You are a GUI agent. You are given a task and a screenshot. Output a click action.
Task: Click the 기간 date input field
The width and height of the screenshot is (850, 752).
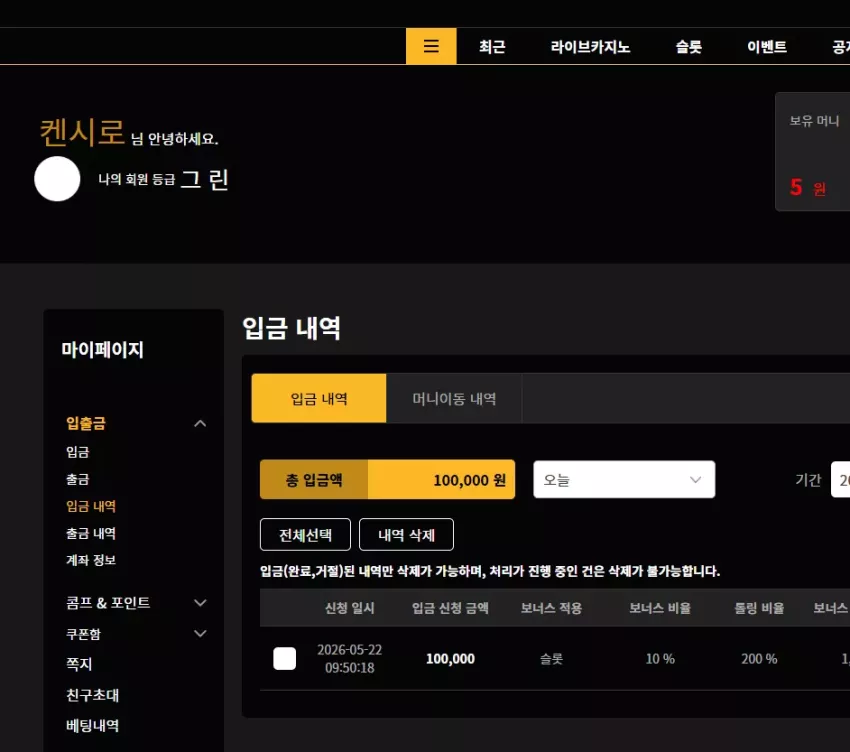tap(840, 479)
